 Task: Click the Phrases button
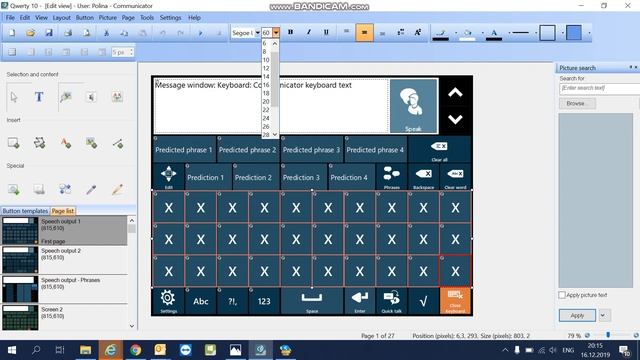point(391,177)
